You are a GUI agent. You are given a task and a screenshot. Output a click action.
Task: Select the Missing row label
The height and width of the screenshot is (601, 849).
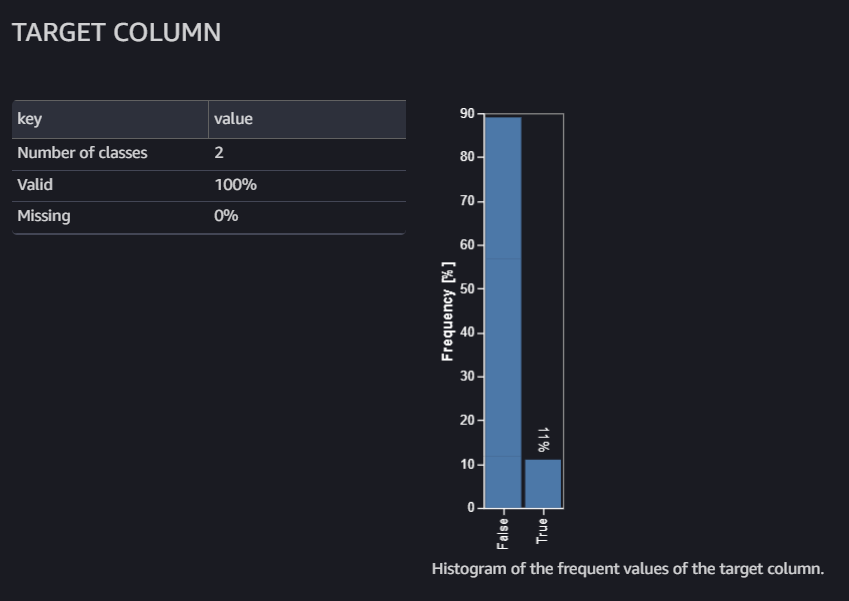pyautogui.click(x=44, y=216)
